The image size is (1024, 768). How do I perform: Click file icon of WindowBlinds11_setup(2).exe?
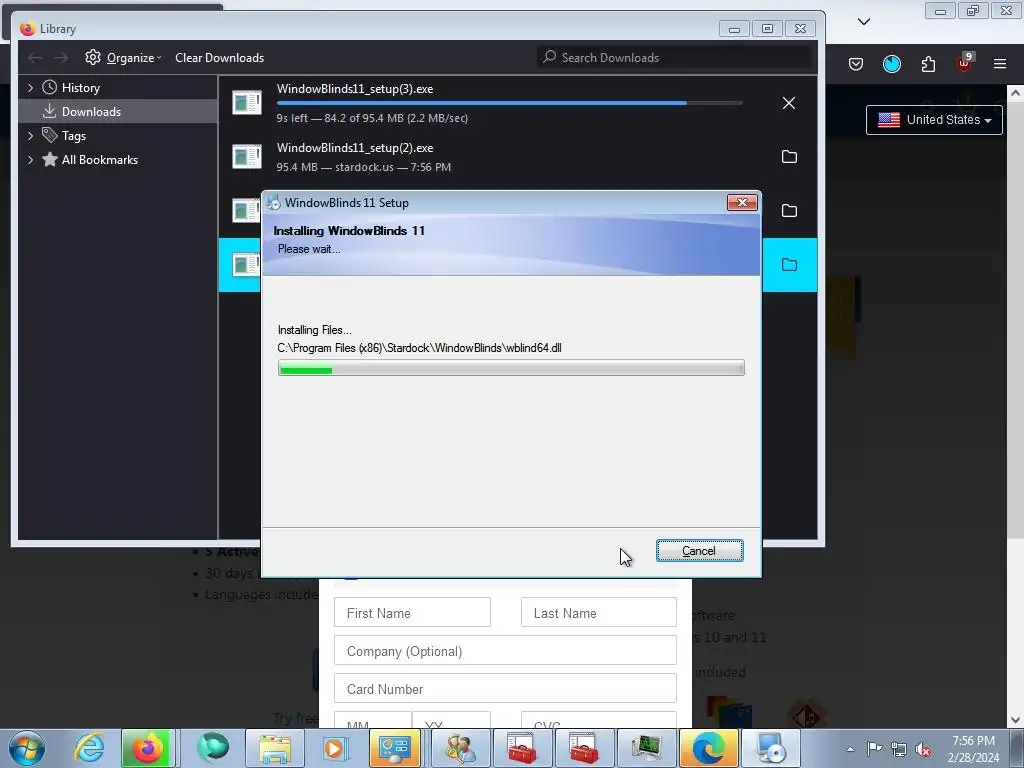click(247, 157)
